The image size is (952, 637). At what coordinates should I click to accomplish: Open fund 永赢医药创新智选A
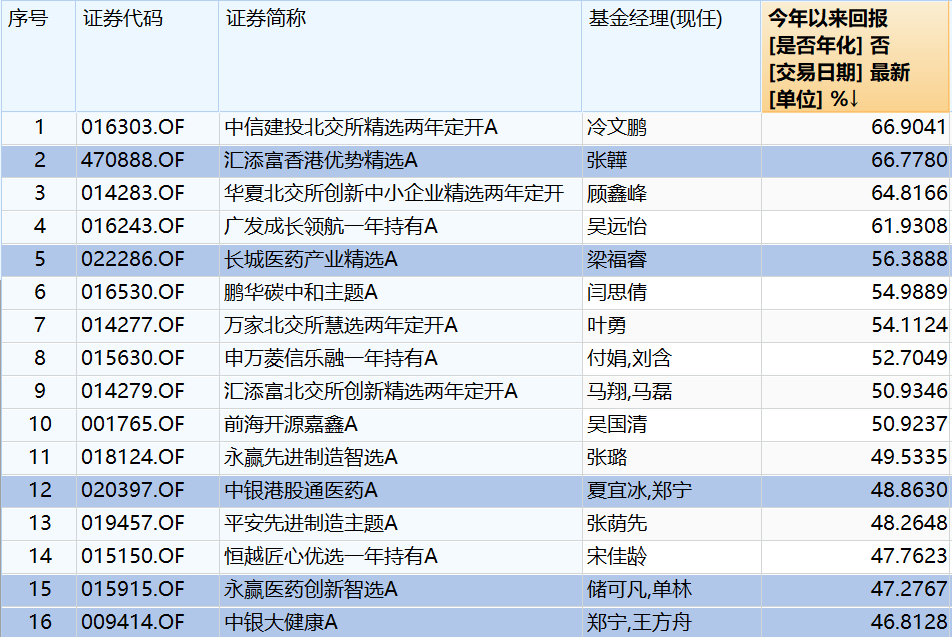pos(311,589)
